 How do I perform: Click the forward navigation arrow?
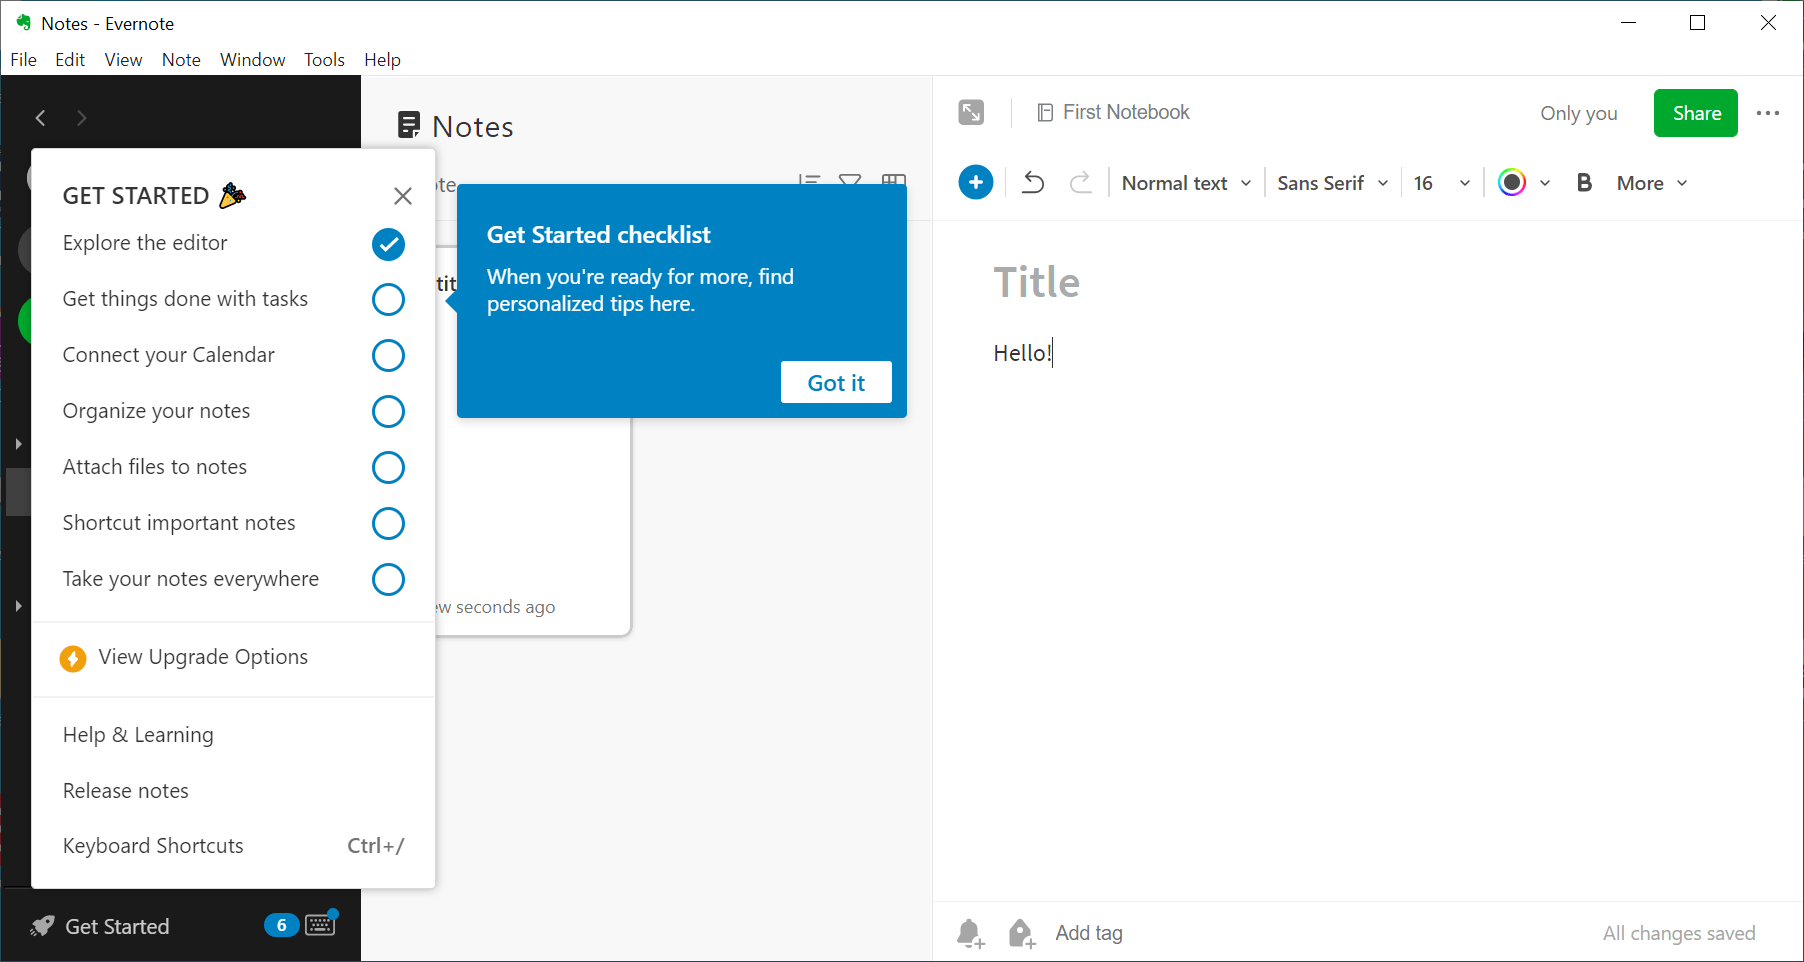coord(82,118)
